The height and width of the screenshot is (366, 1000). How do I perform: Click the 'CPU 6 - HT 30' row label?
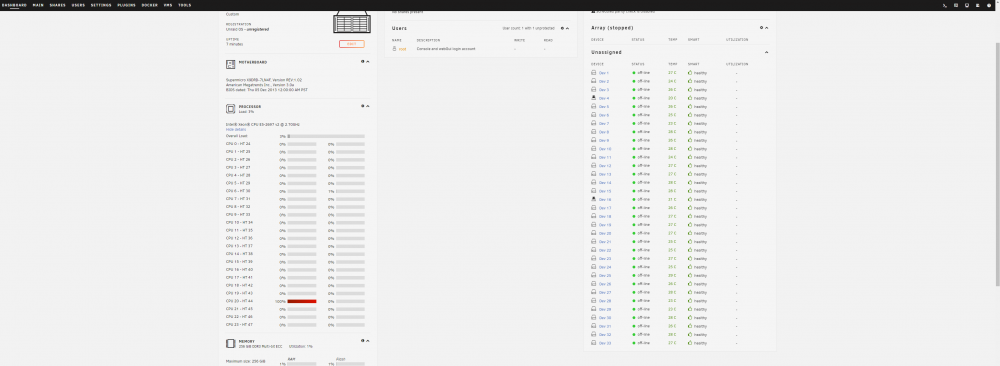click(238, 191)
